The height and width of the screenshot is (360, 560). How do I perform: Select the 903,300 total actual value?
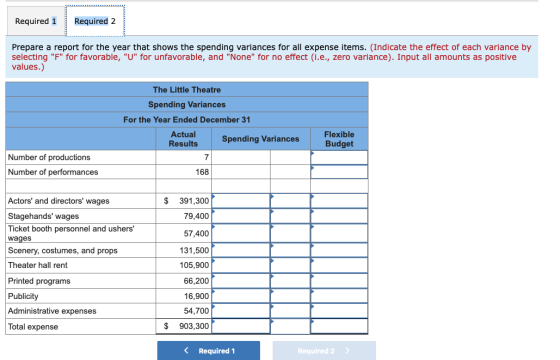coord(194,326)
